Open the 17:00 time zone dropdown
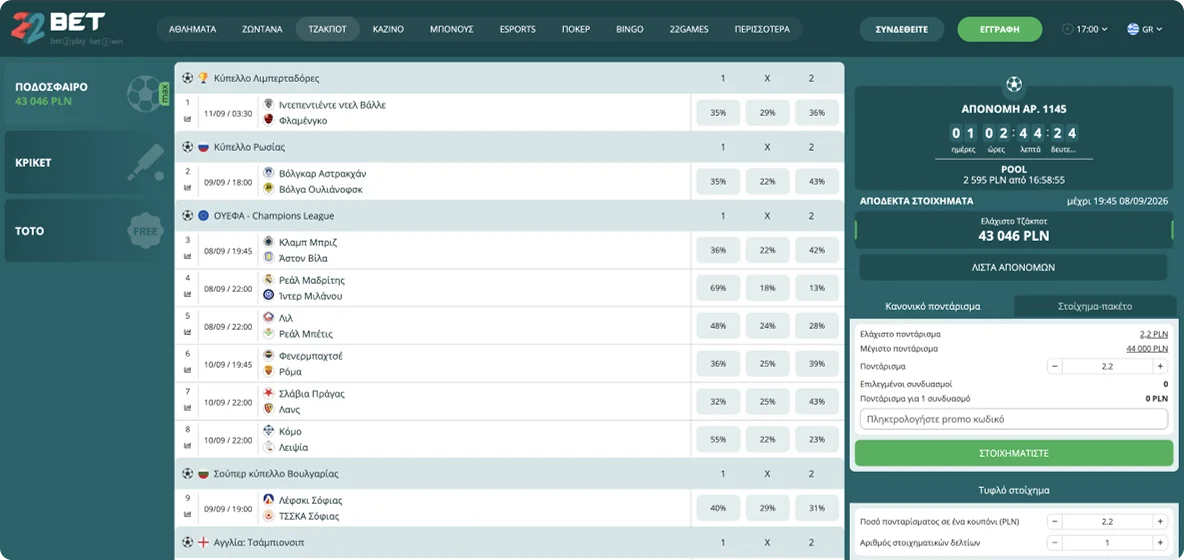Viewport: 1184px width, 560px height. [1084, 29]
